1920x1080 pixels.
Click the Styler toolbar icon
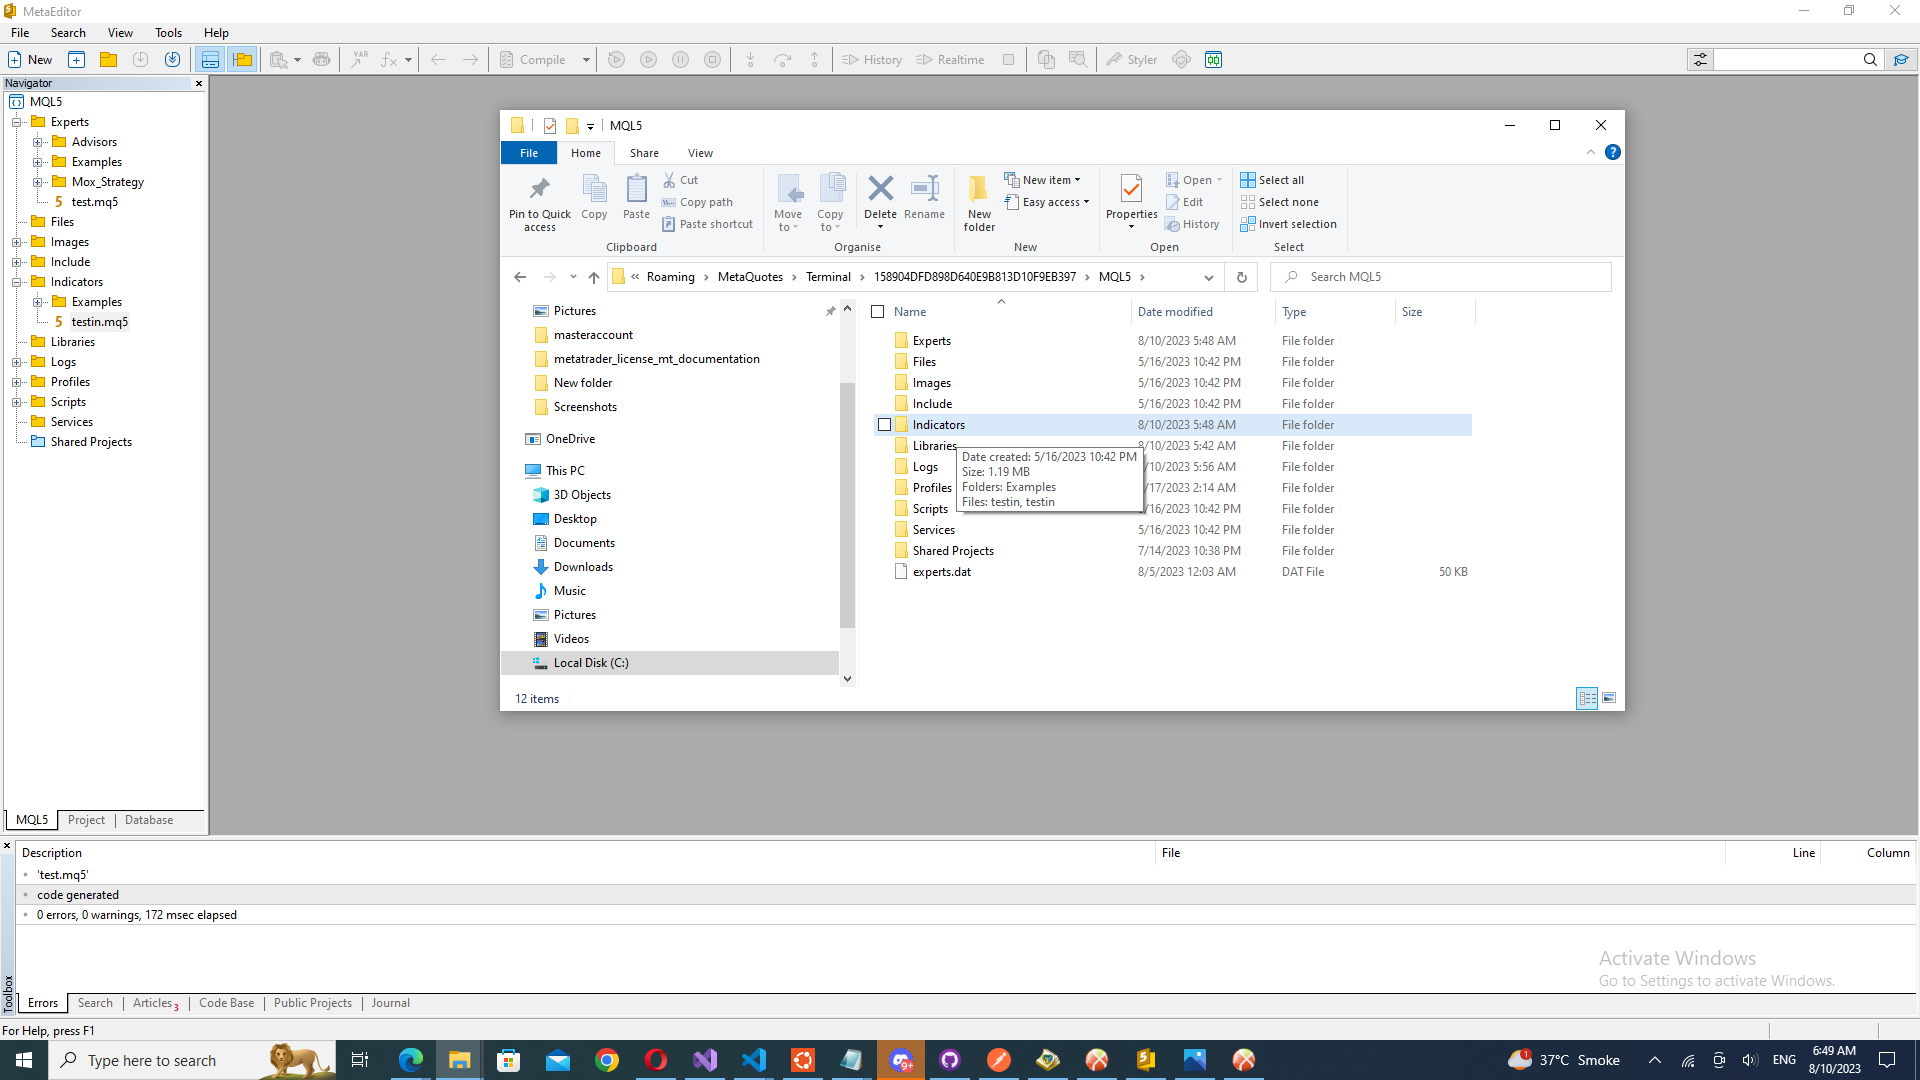(x=1131, y=60)
